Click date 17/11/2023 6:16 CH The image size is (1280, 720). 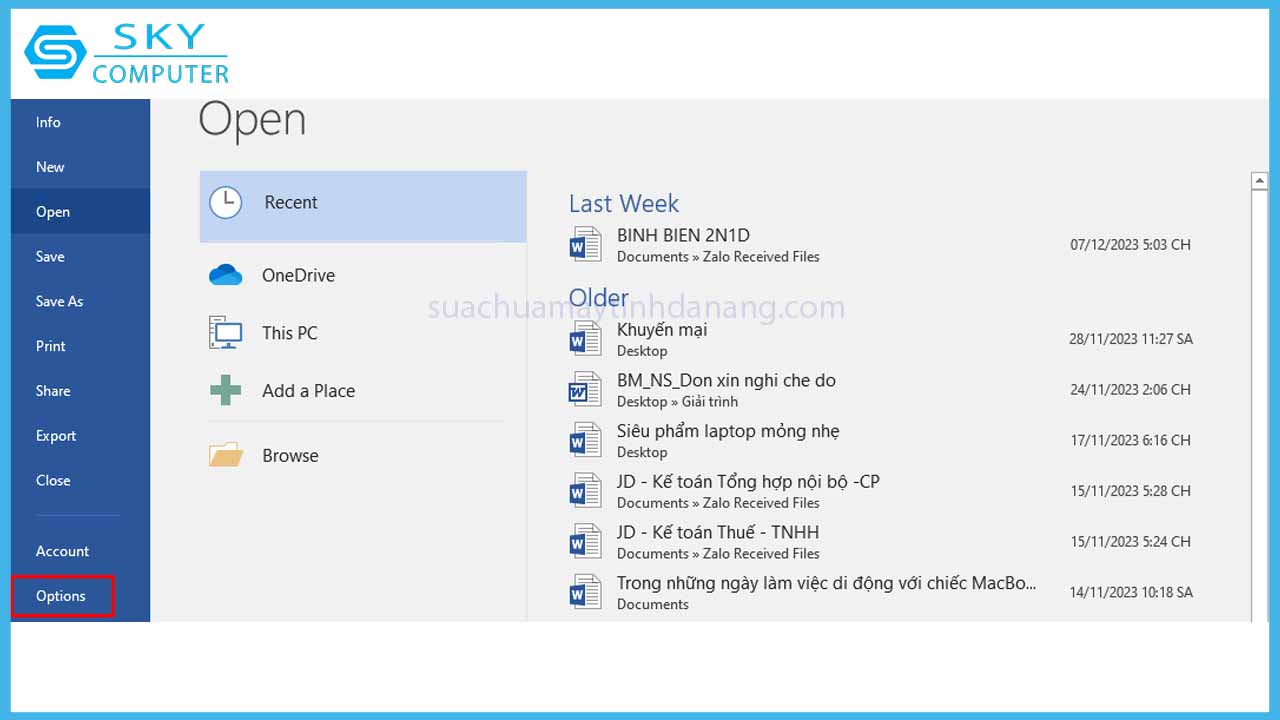pyautogui.click(x=1130, y=440)
